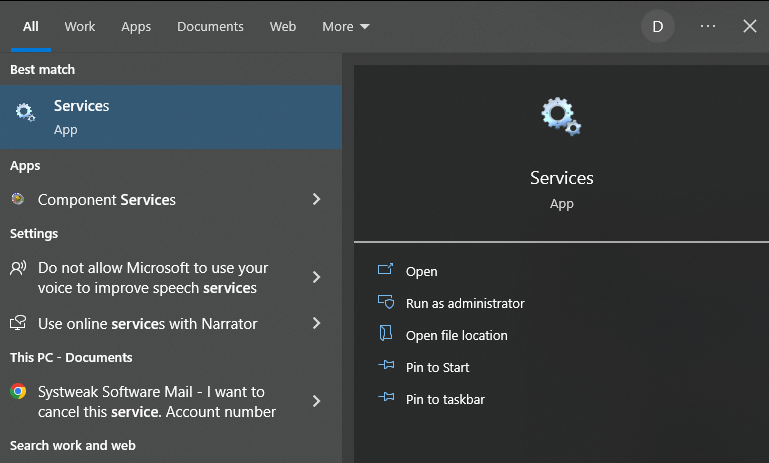This screenshot has height=463, width=769.
Task: Expand the Narrator services result chevron
Action: [x=316, y=323]
